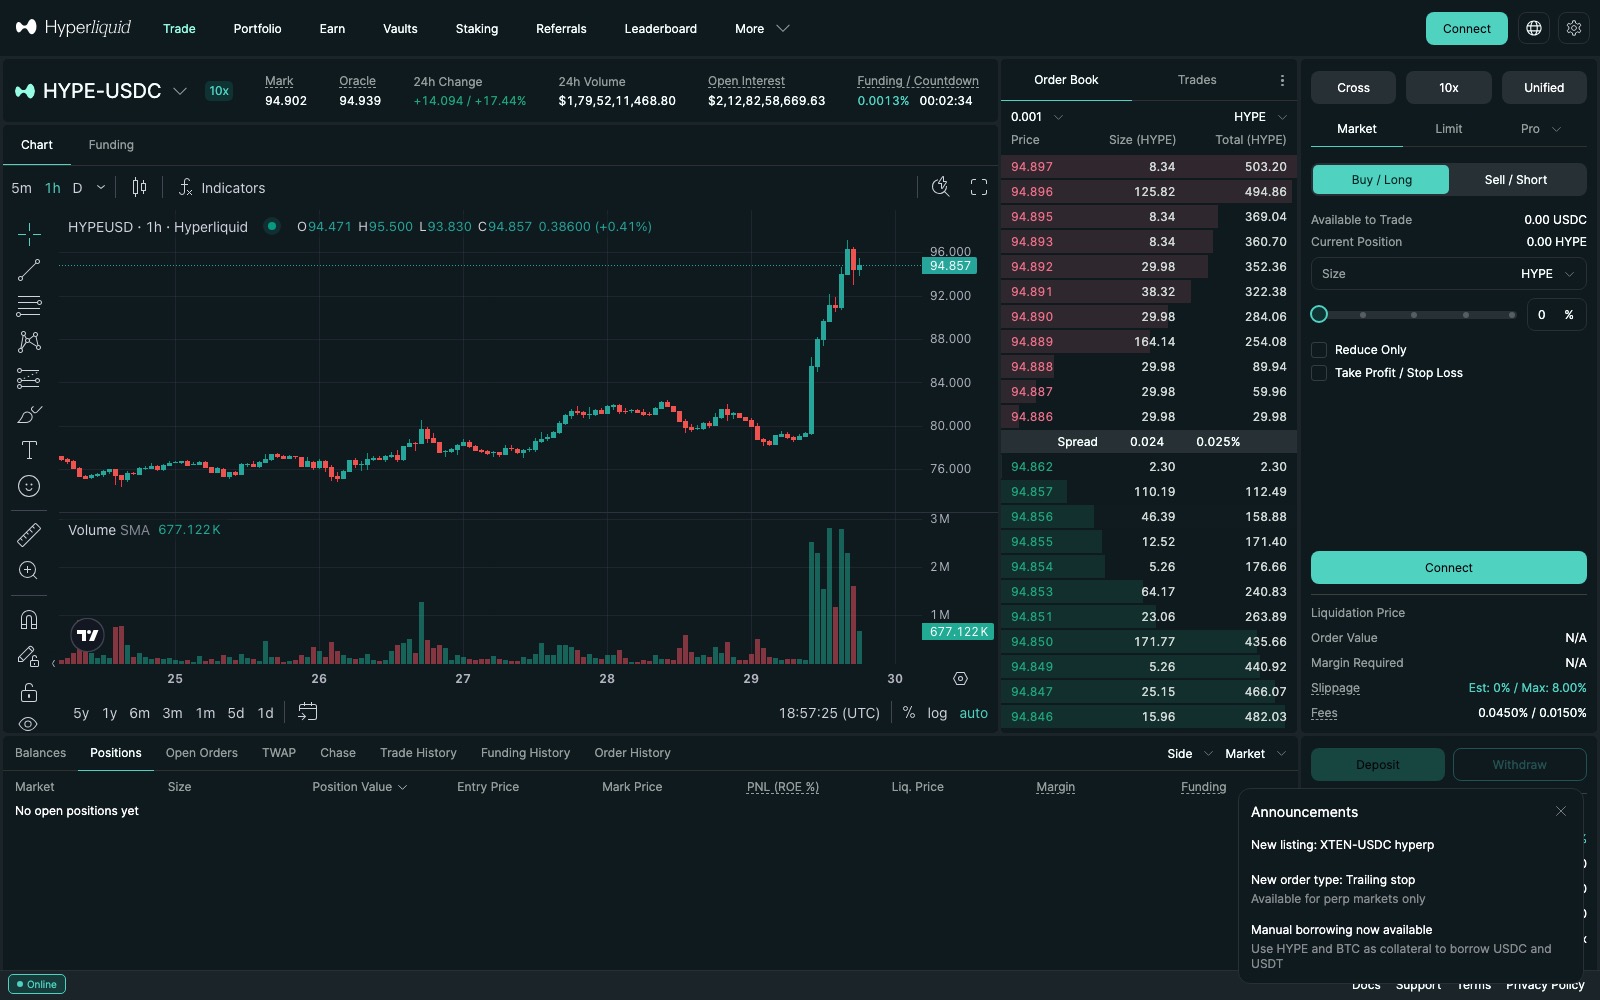1600x1000 pixels.
Task: Expand the Pro order type dropdown
Action: pos(1540,129)
